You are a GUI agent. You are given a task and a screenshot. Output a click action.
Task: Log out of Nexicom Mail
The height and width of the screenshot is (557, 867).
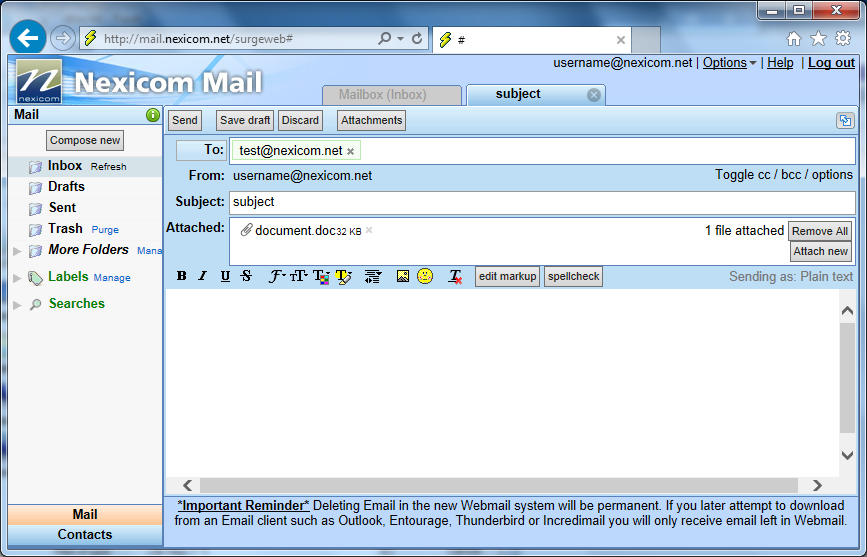[x=832, y=63]
